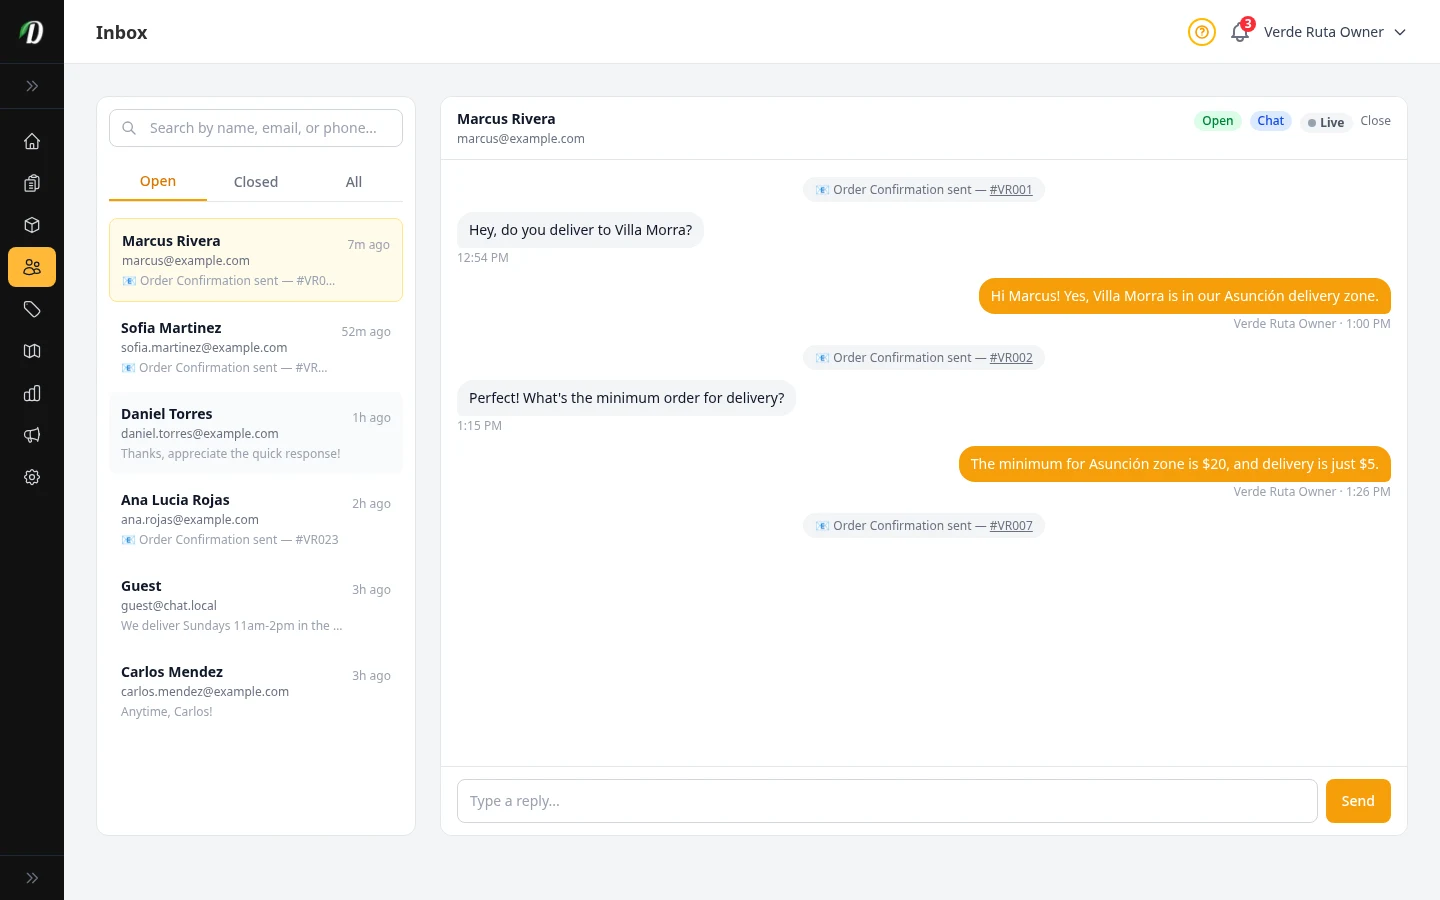This screenshot has height=900, width=1440.
Task: Expand the sidebar using bottom double-chevron
Action: pyautogui.click(x=32, y=878)
